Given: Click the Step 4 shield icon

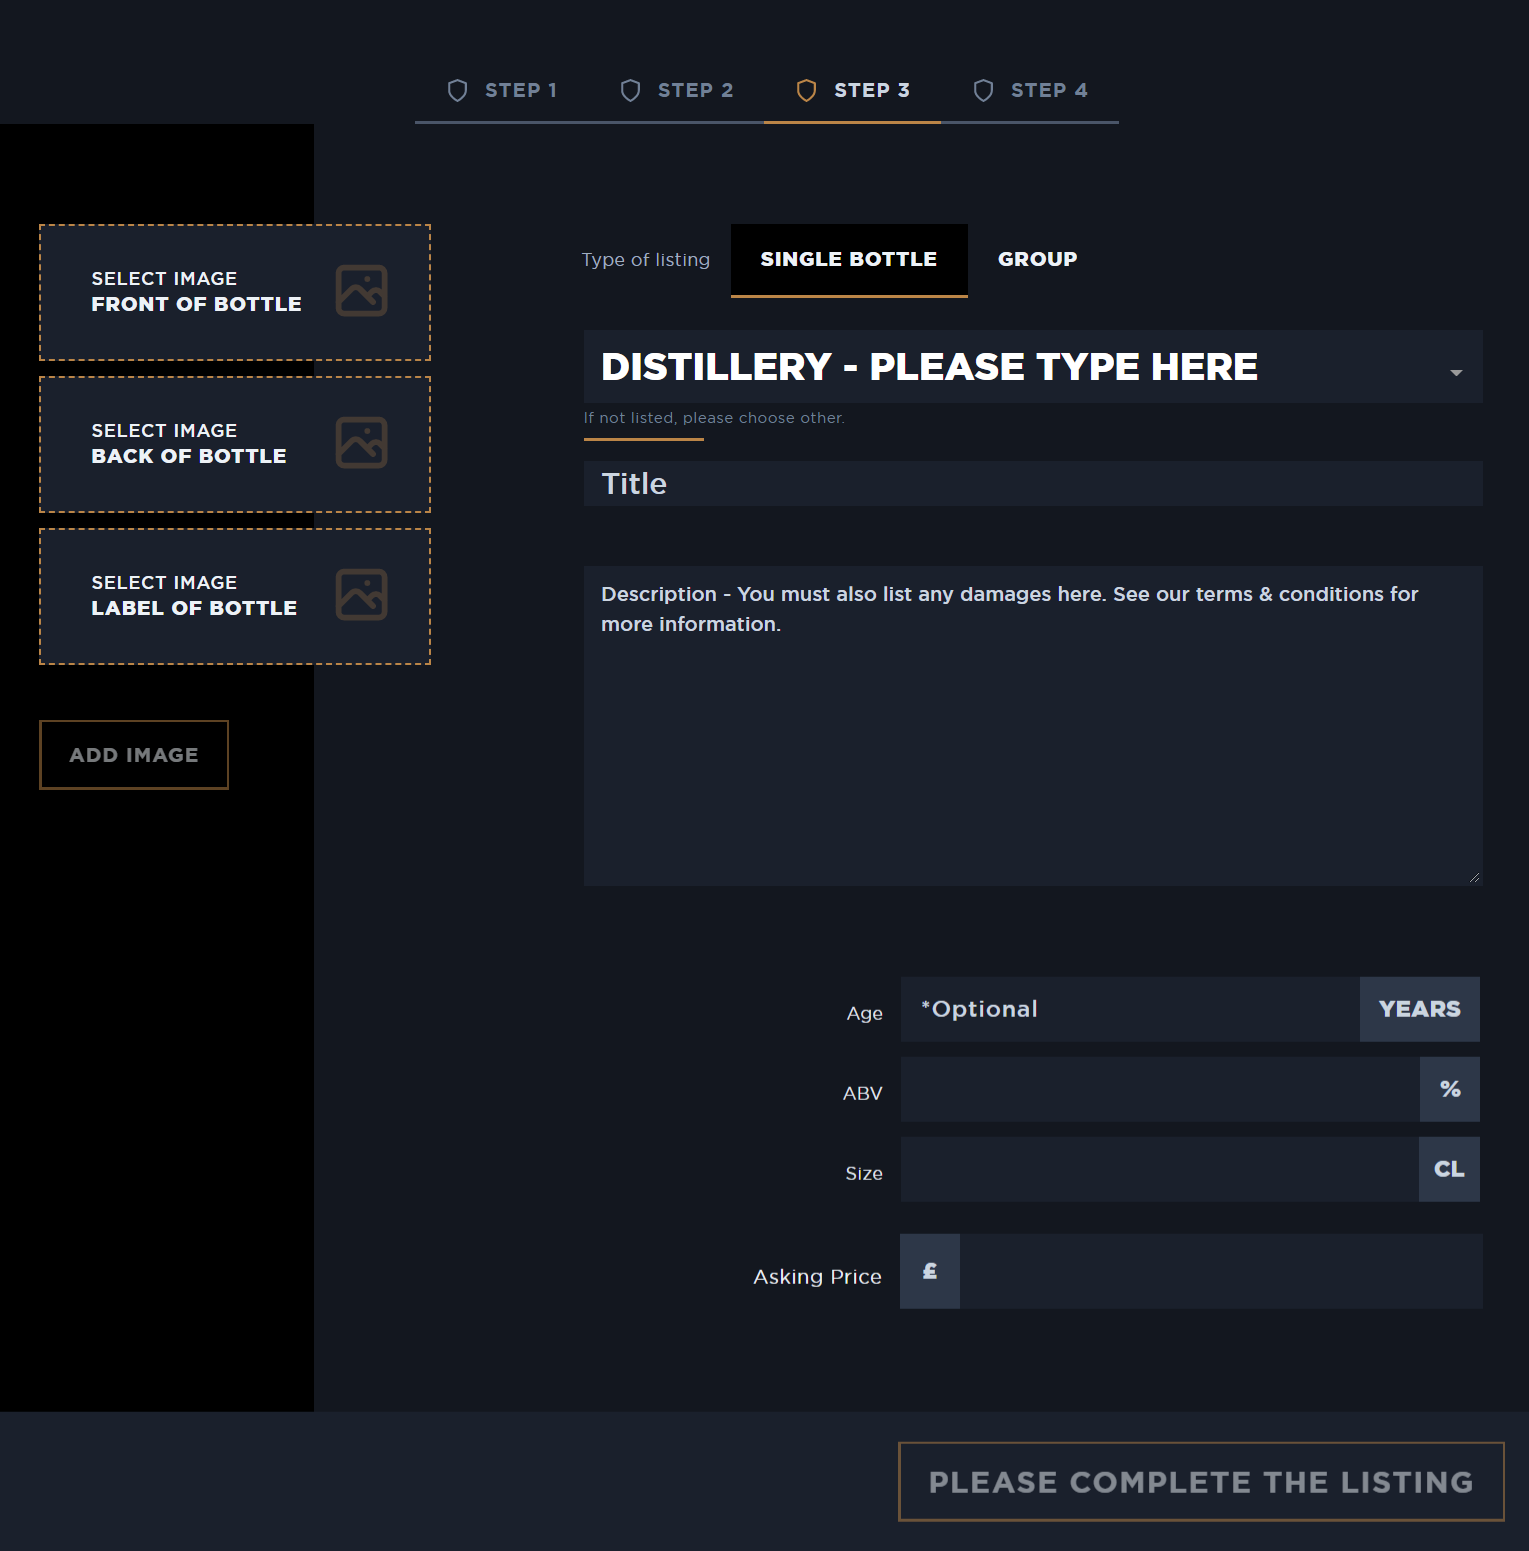Looking at the screenshot, I should [x=983, y=89].
